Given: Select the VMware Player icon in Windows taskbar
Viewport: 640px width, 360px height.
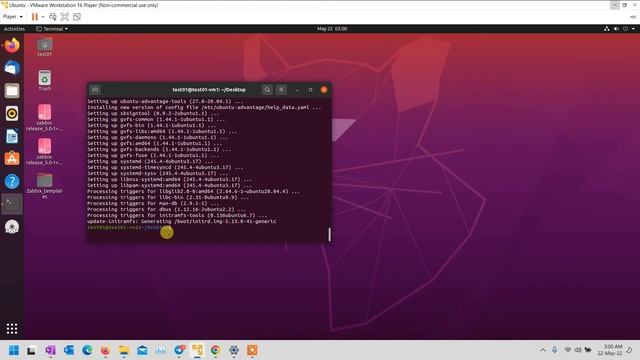Looking at the screenshot, I should coord(197,350).
